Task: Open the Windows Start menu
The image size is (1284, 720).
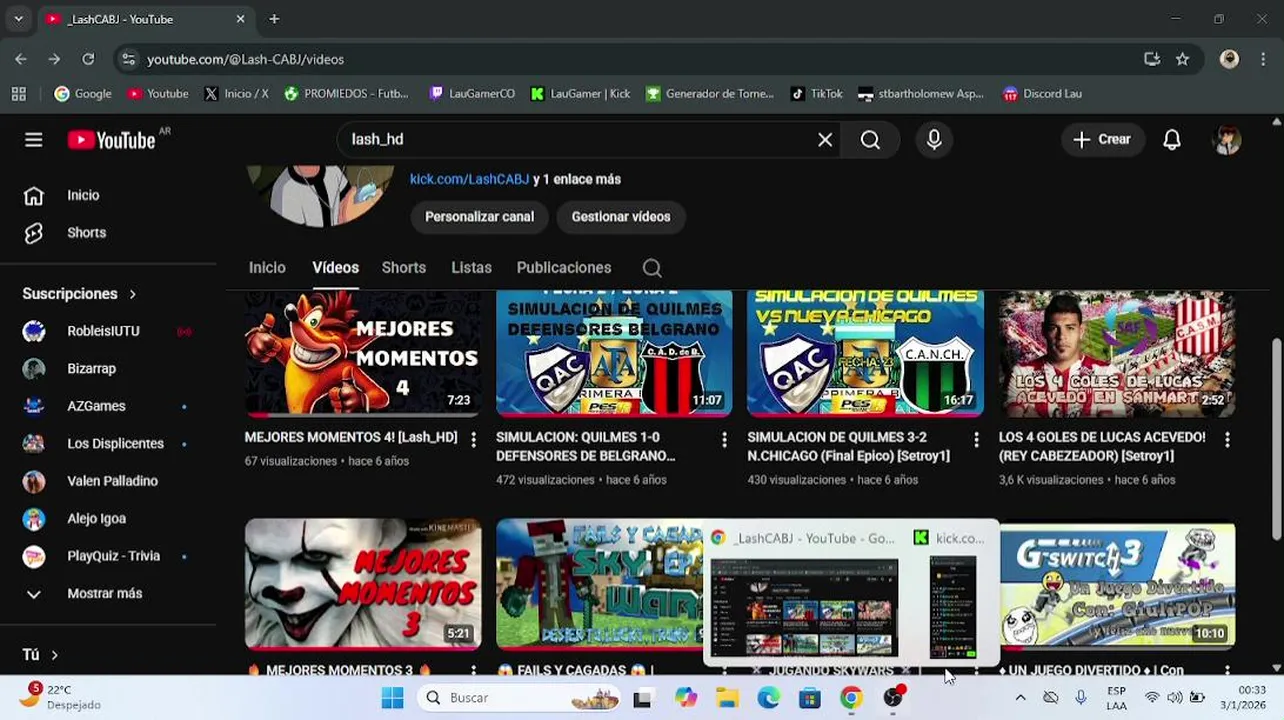Action: click(x=392, y=698)
